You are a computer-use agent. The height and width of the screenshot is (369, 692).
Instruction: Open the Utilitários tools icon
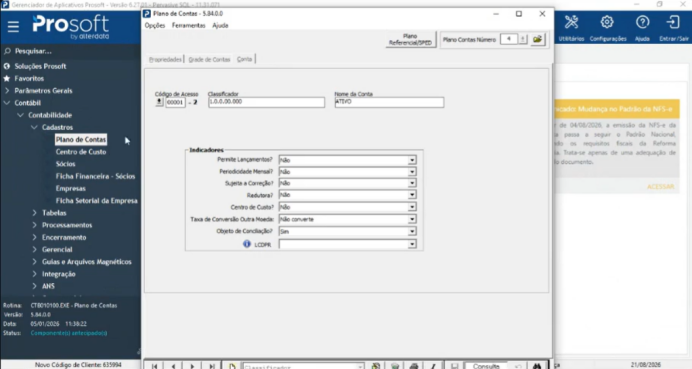coord(571,22)
